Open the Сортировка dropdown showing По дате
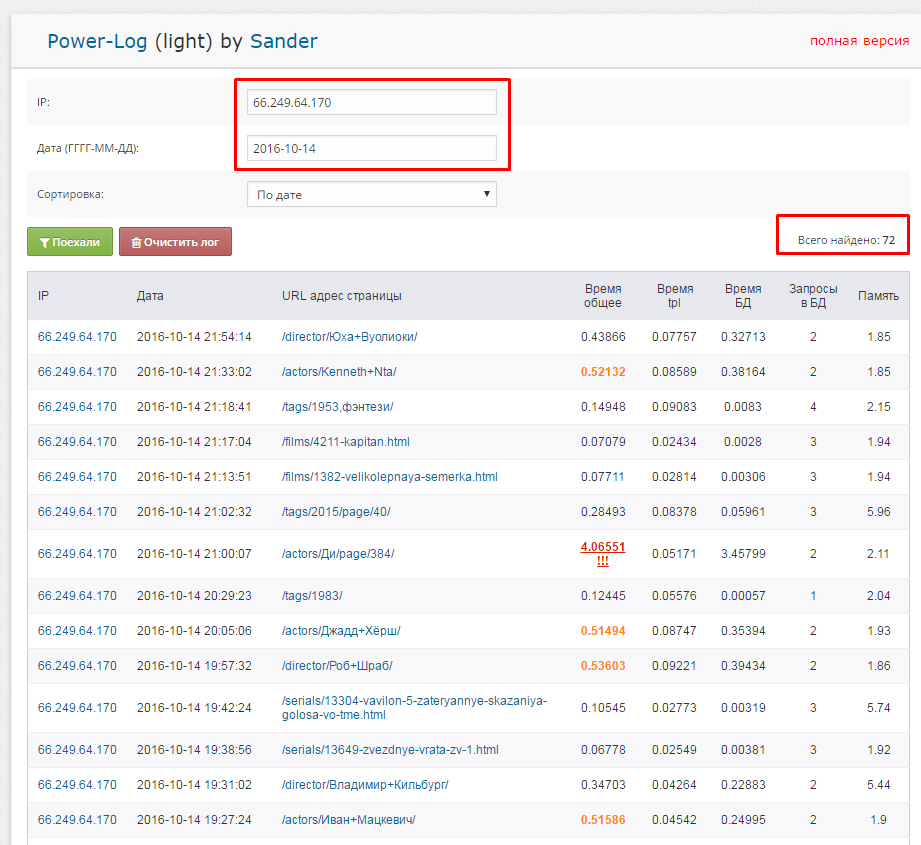Screen dimensions: 921x845 [372, 194]
